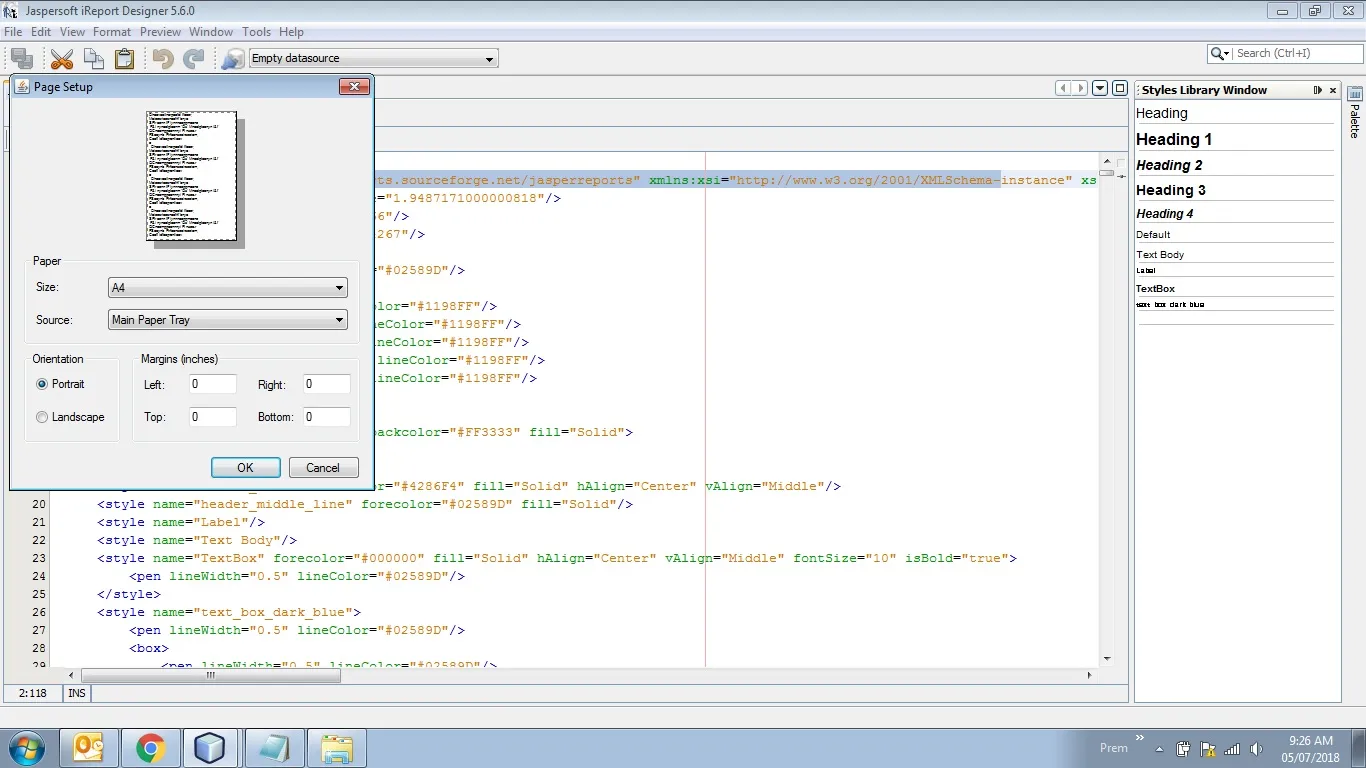This screenshot has width=1366, height=768.
Task: Open Windows Explorer from the taskbar
Action: tap(337, 748)
